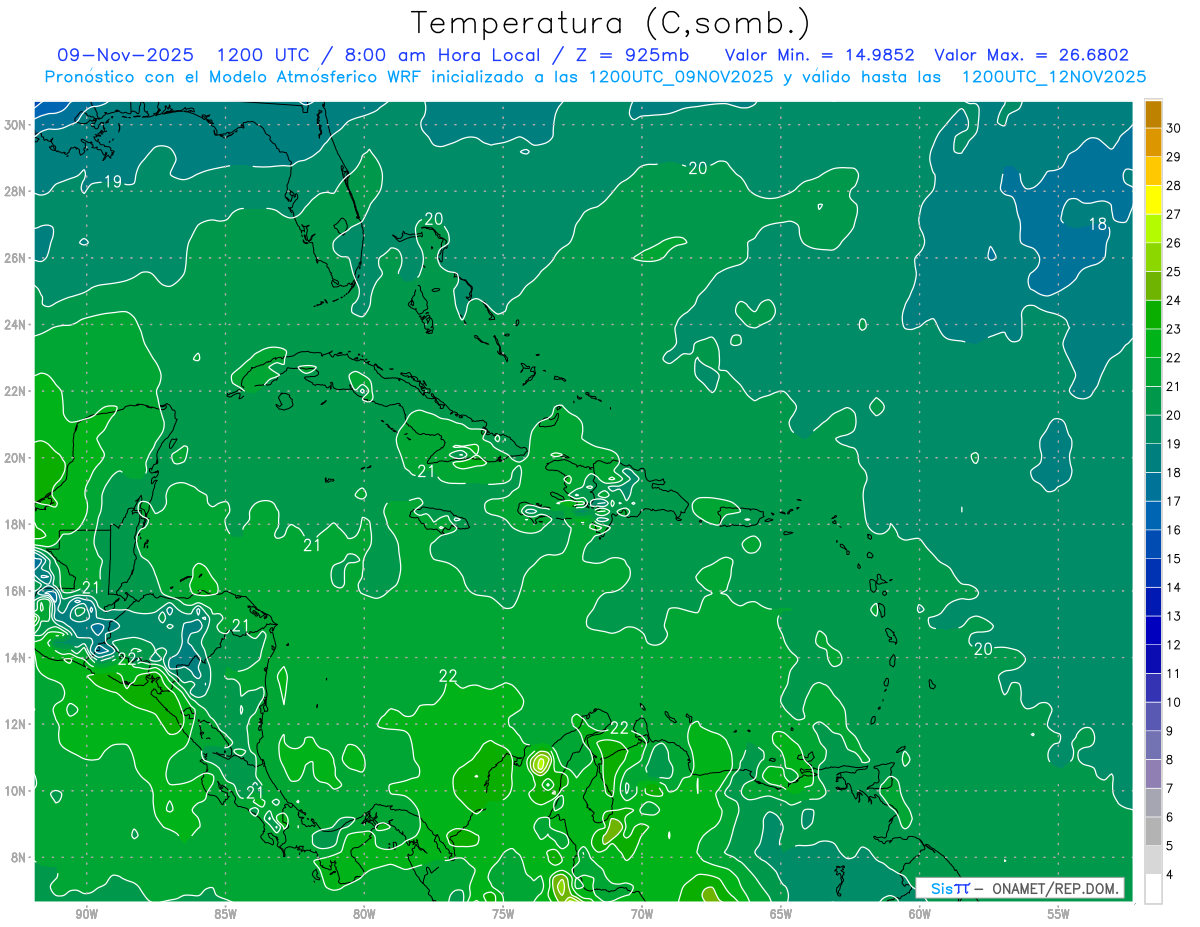
Task: Click the '65W' longitude axis label
Action: coord(781,913)
